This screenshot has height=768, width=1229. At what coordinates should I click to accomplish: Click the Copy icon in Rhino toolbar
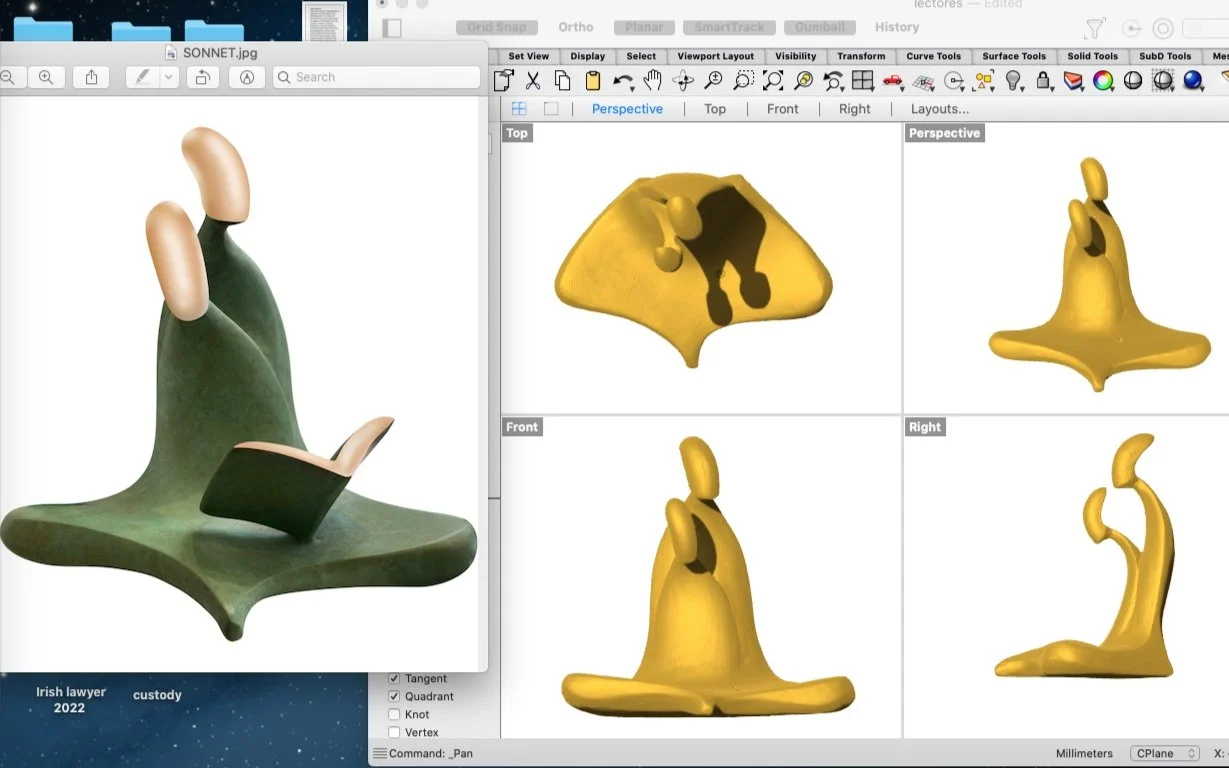tap(563, 81)
